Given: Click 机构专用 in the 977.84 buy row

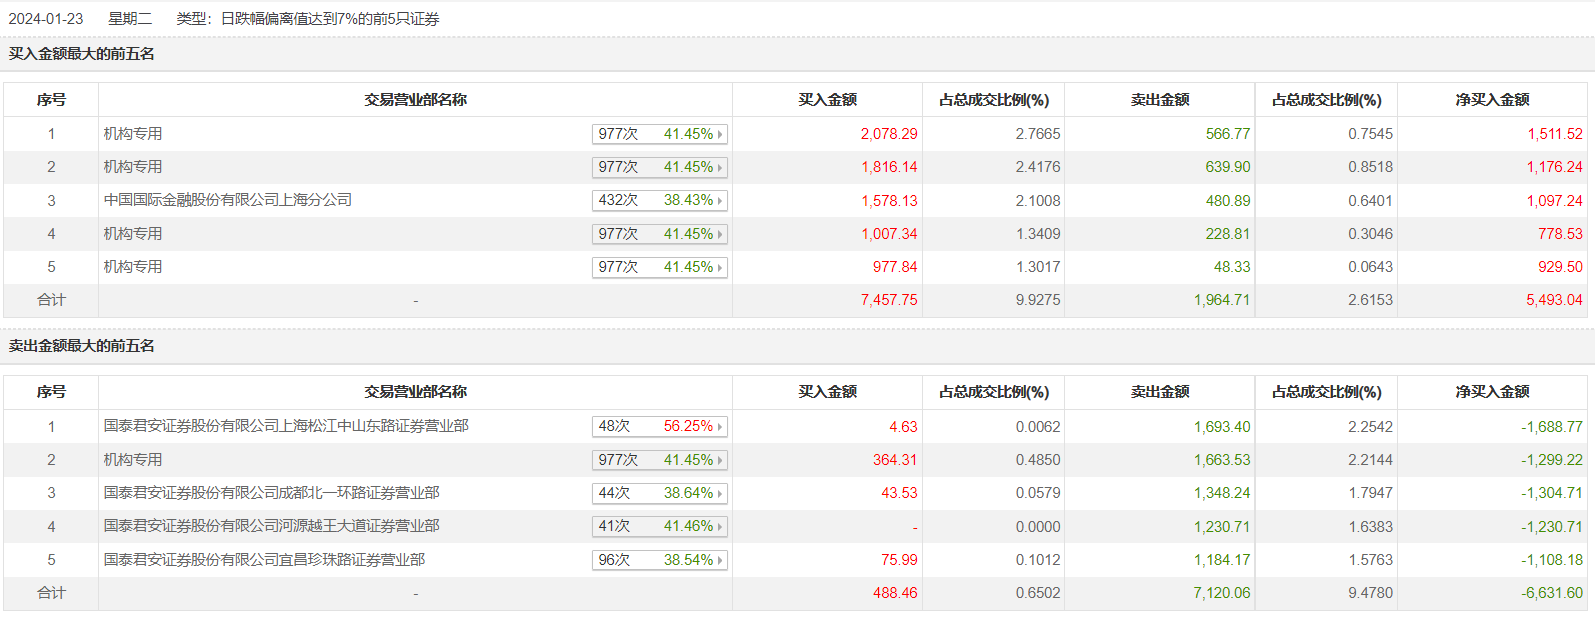Looking at the screenshot, I should click(133, 267).
